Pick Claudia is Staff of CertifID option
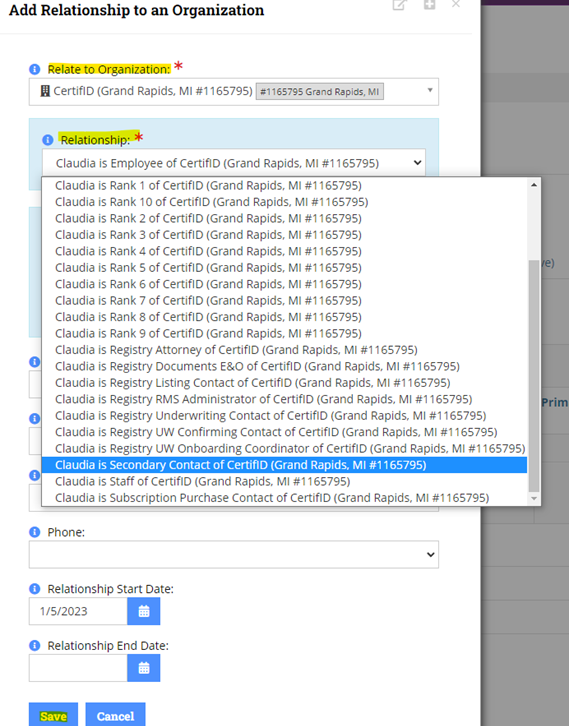The height and width of the screenshot is (726, 569). click(284, 482)
